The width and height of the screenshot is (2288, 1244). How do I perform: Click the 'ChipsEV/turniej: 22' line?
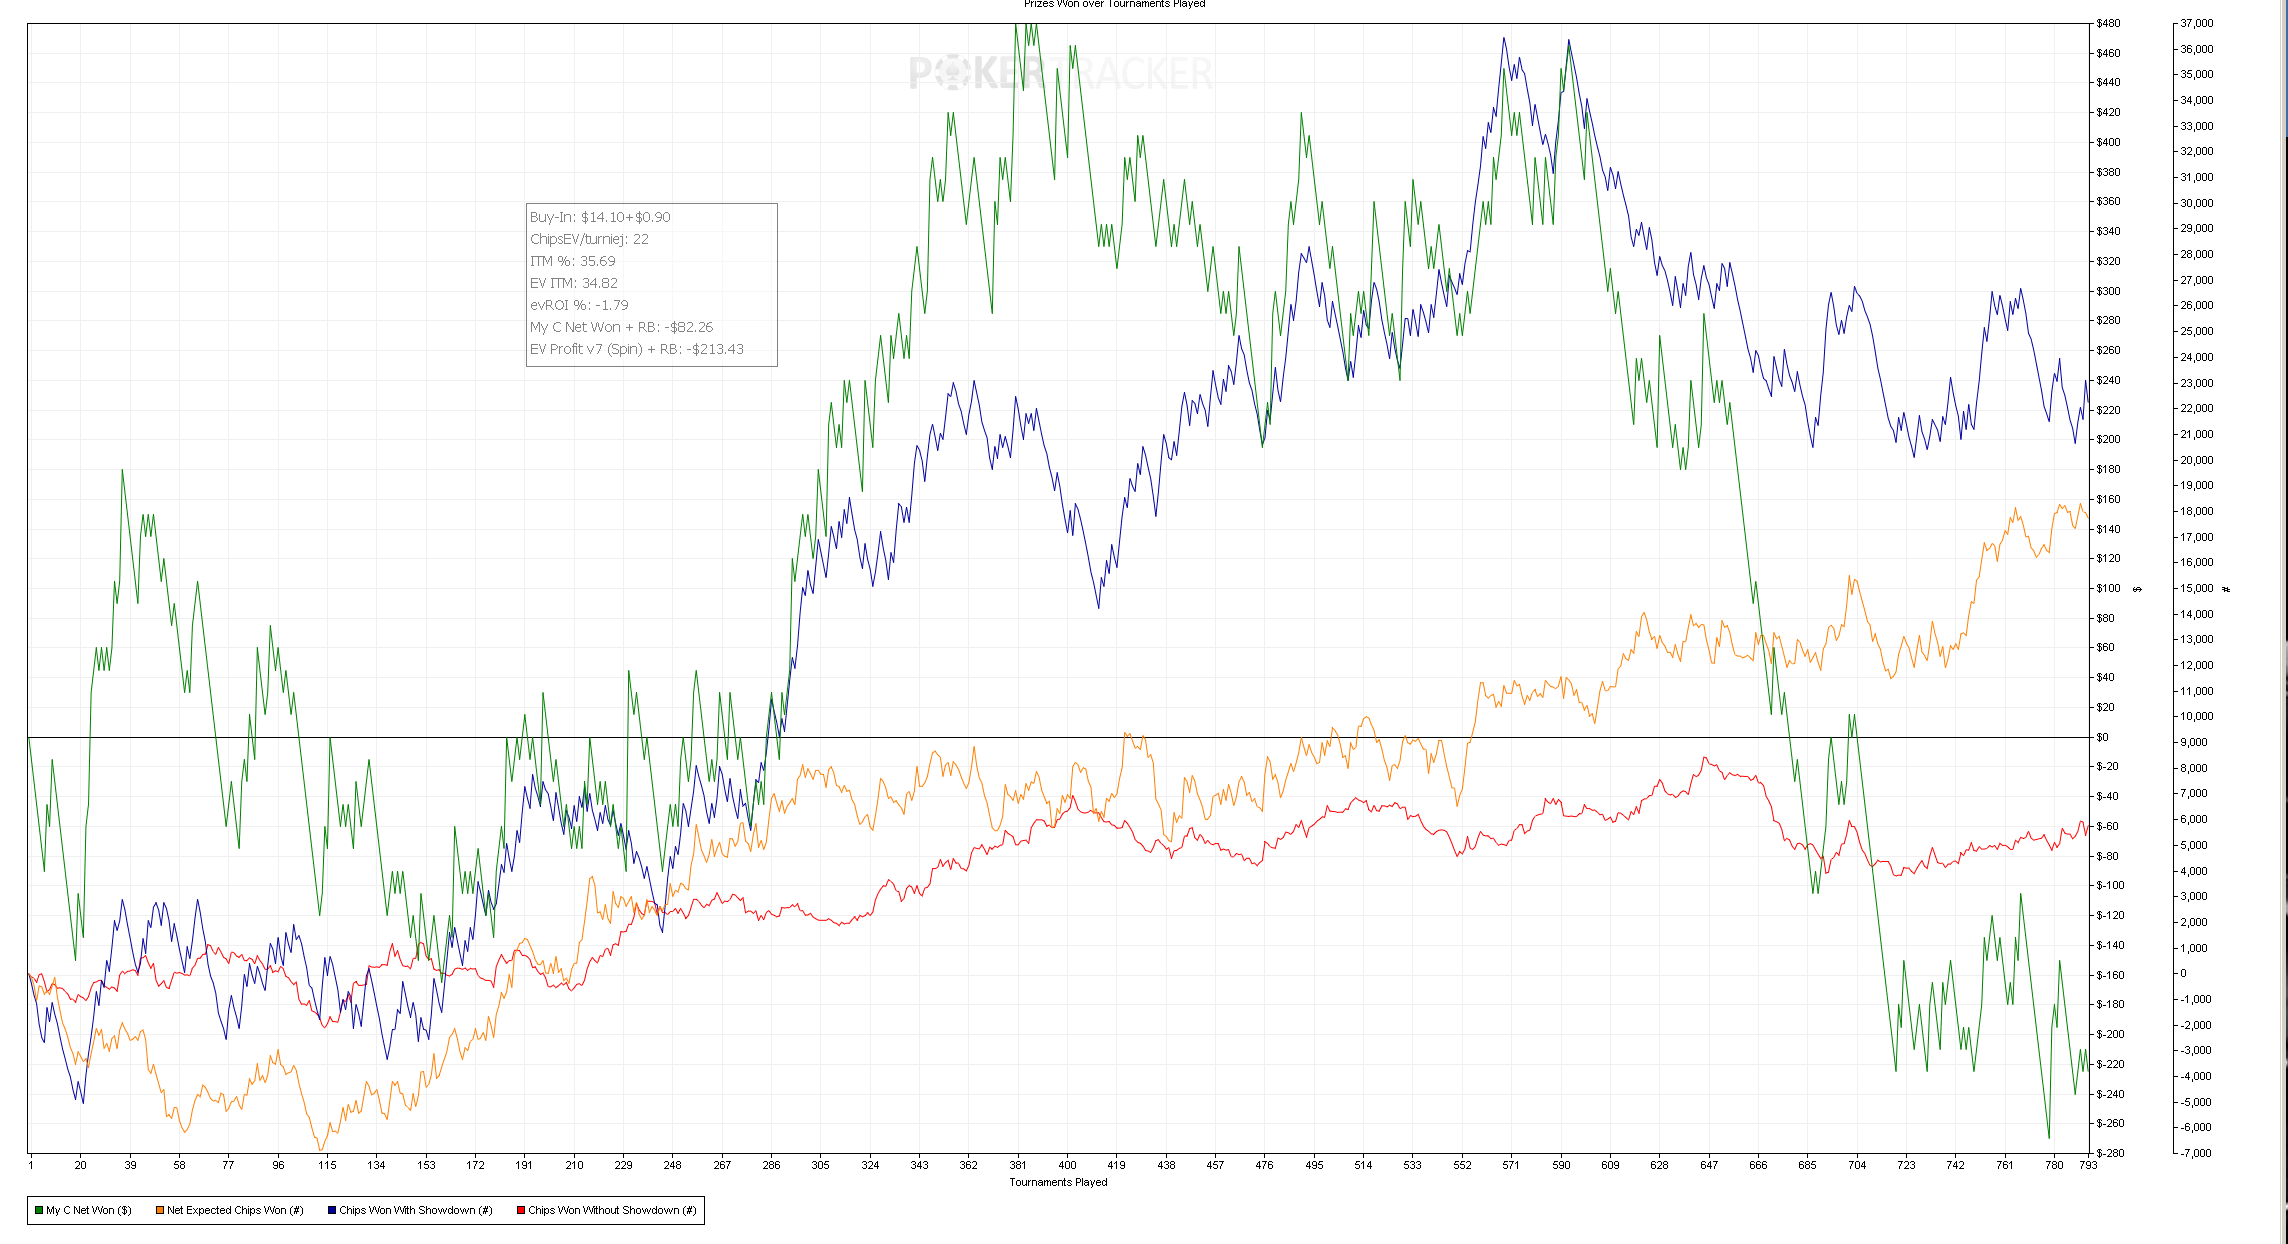589,239
